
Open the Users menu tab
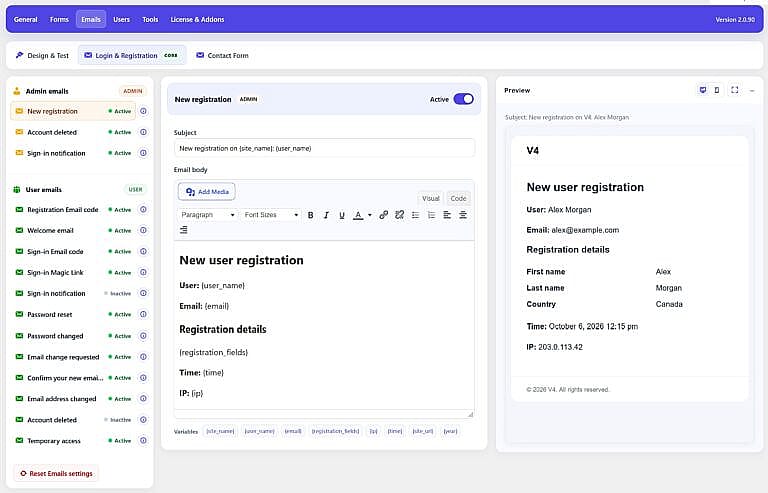(121, 20)
